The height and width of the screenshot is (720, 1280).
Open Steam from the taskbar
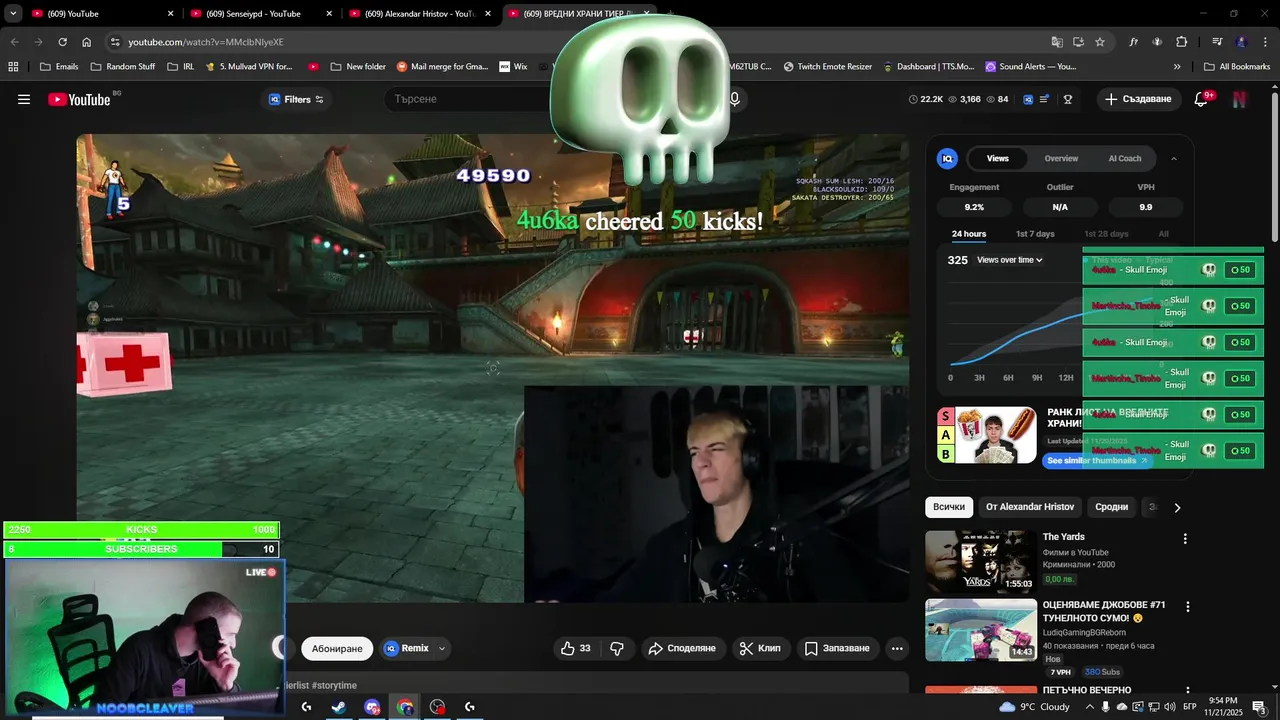pyautogui.click(x=339, y=707)
